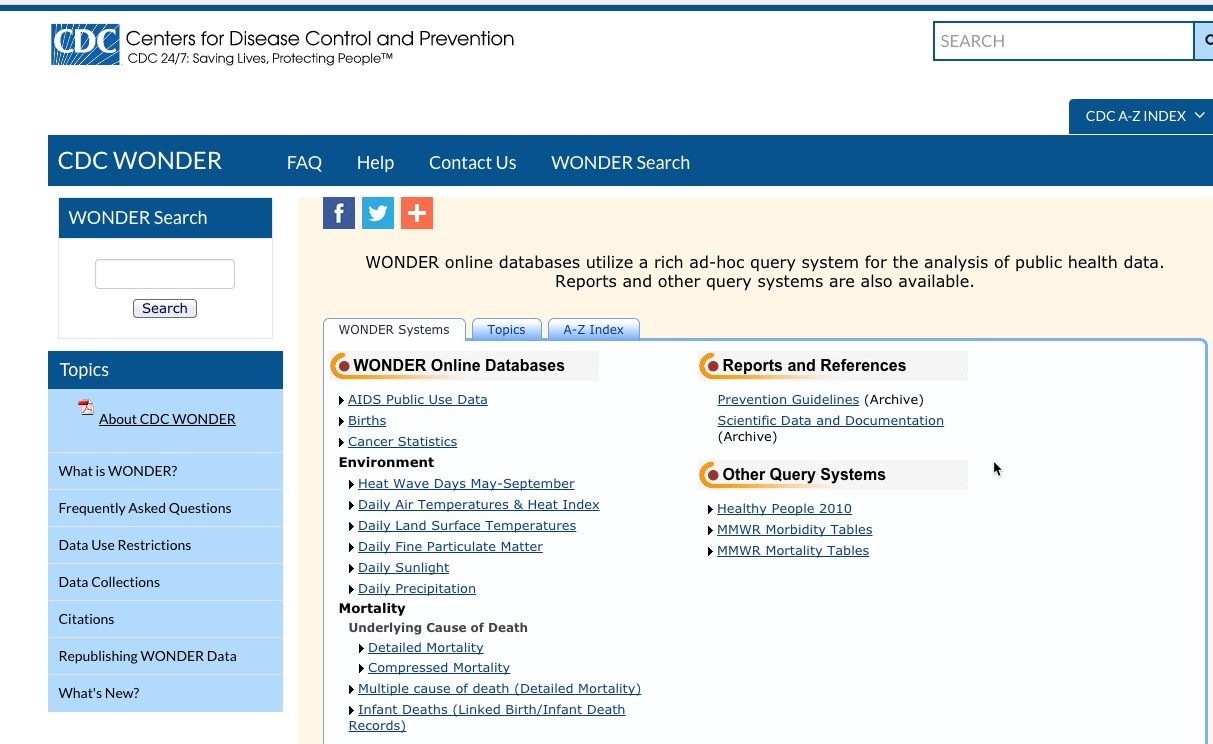
Task: Open Help in the navigation bar
Action: coord(375,163)
